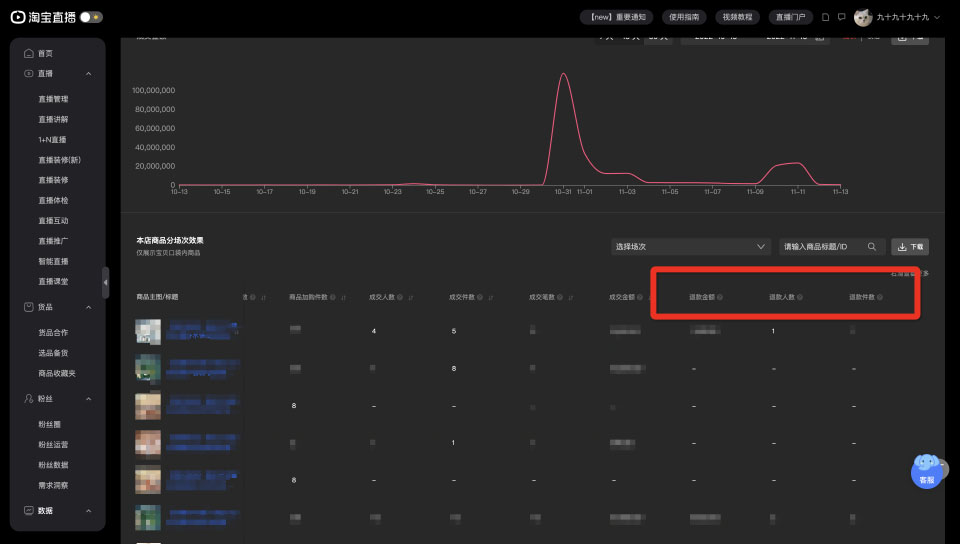The height and width of the screenshot is (544, 960).
Task: Sort by 成交人数 column
Action: pos(411,297)
